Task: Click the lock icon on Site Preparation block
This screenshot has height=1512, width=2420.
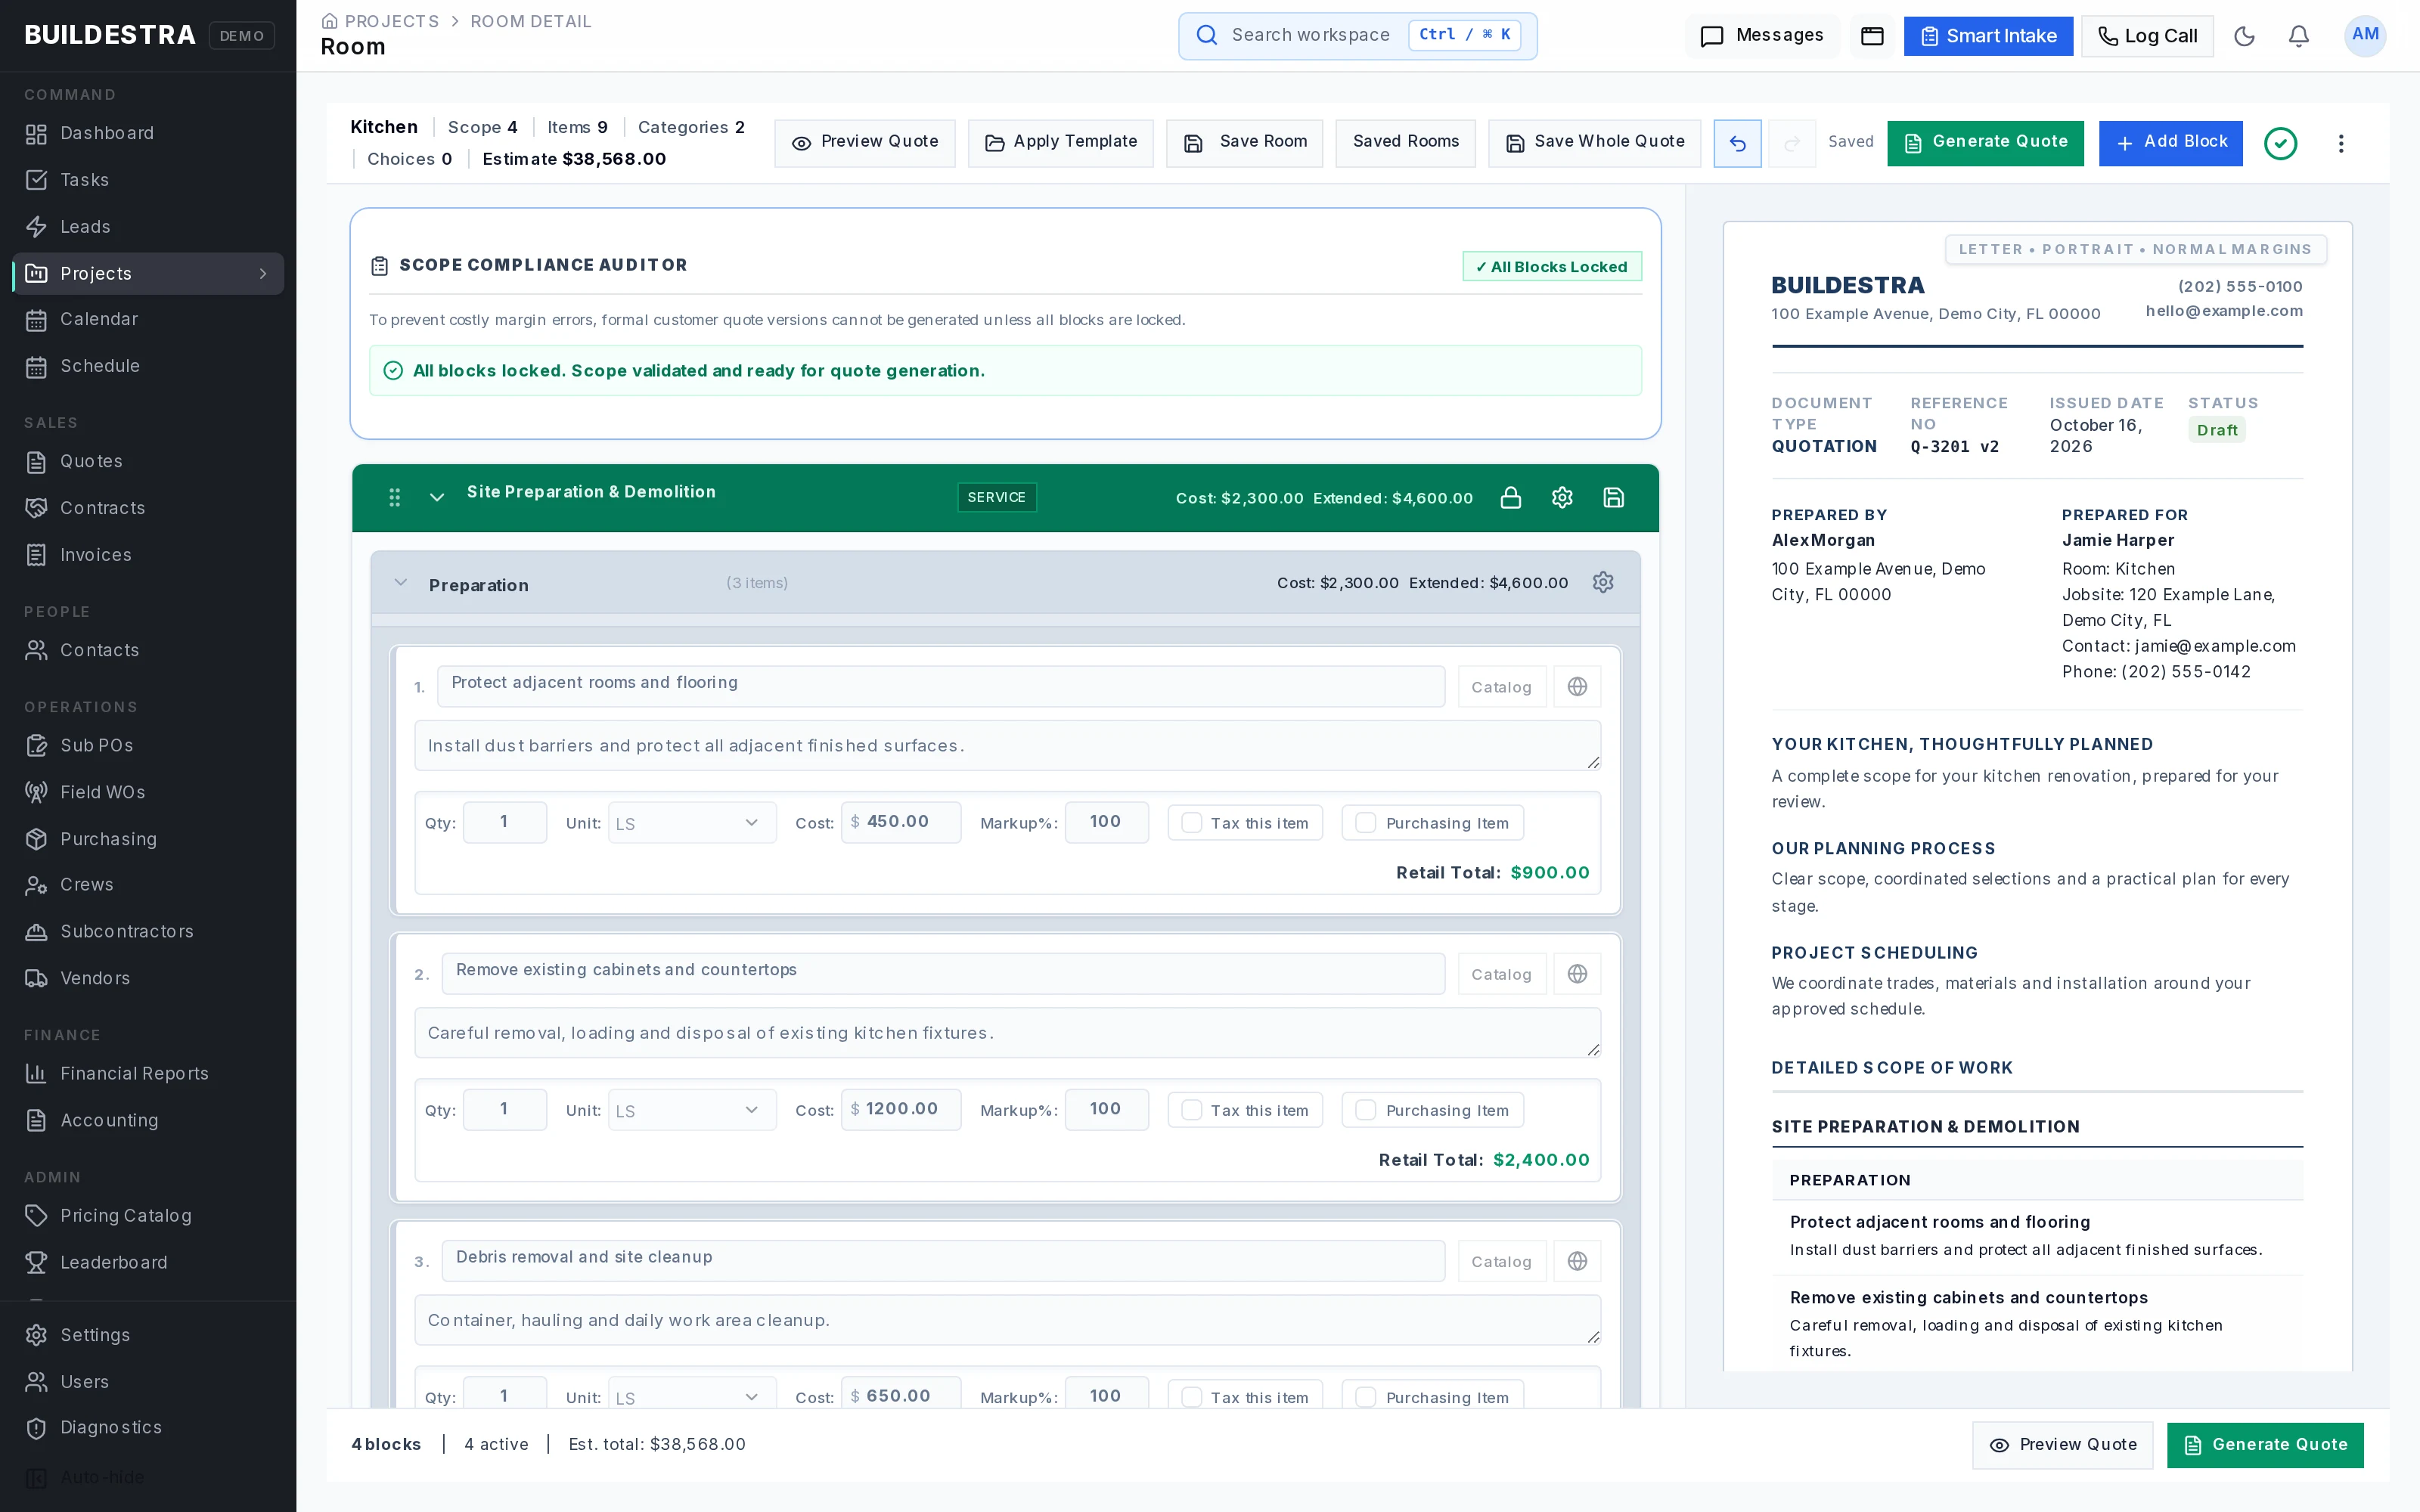Action: [x=1510, y=497]
